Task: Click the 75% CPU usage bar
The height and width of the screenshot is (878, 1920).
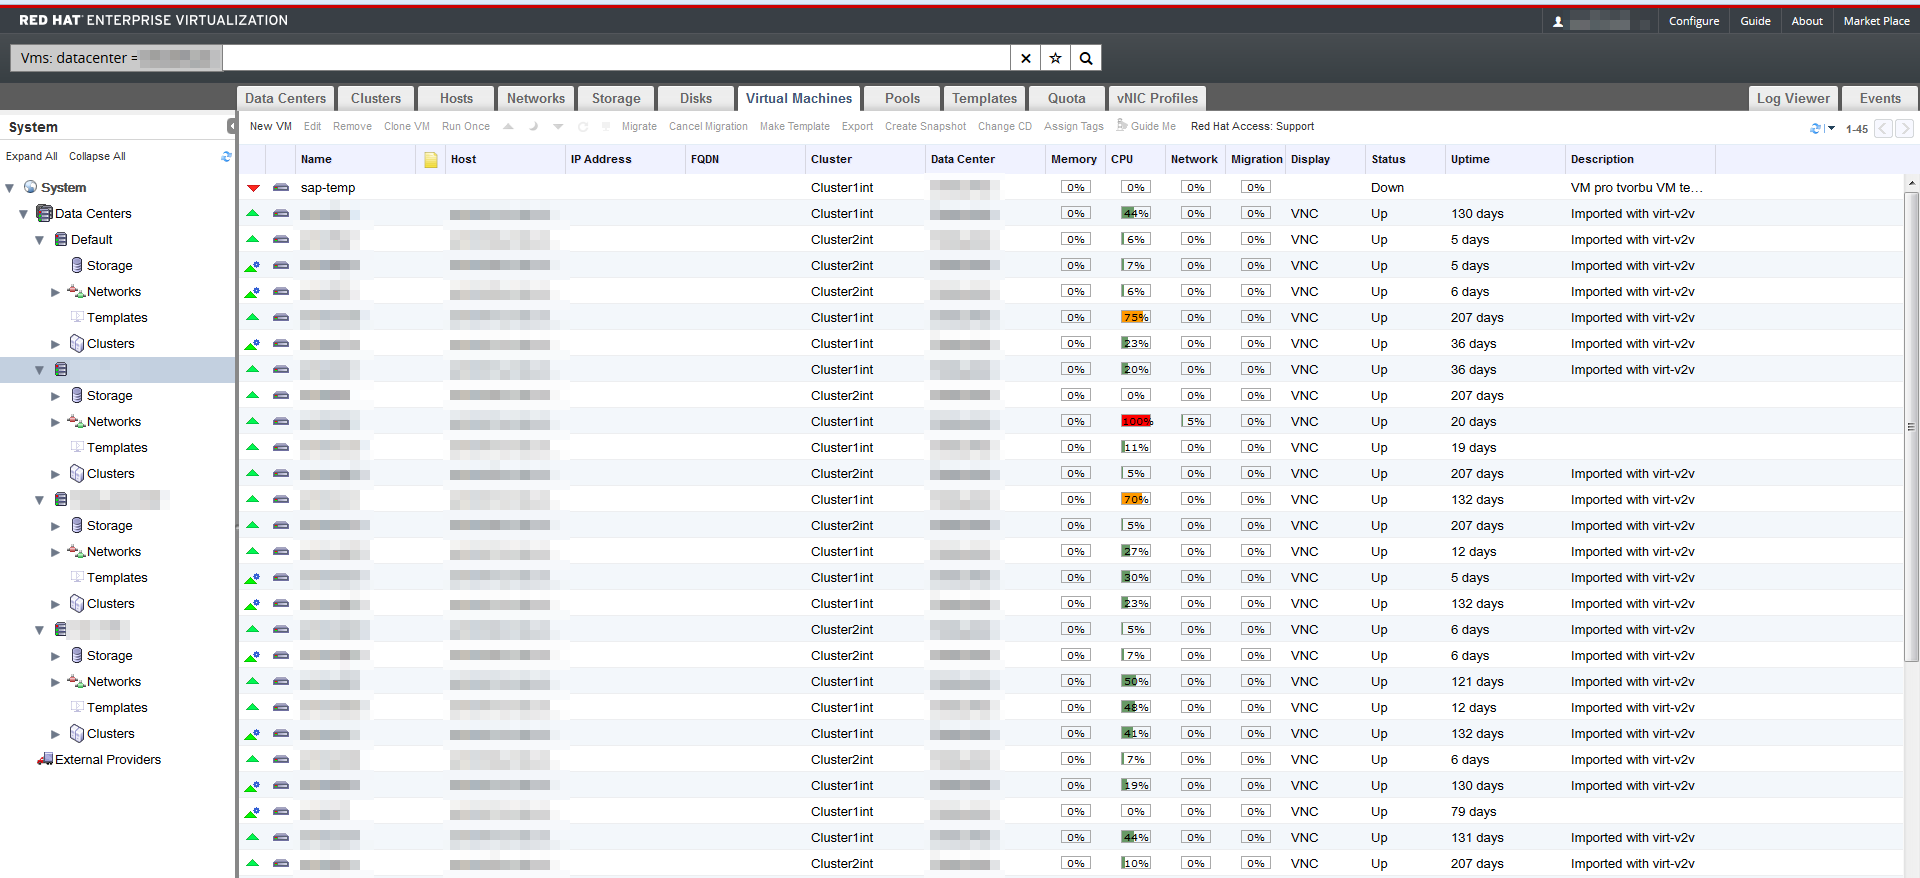Action: click(x=1136, y=317)
